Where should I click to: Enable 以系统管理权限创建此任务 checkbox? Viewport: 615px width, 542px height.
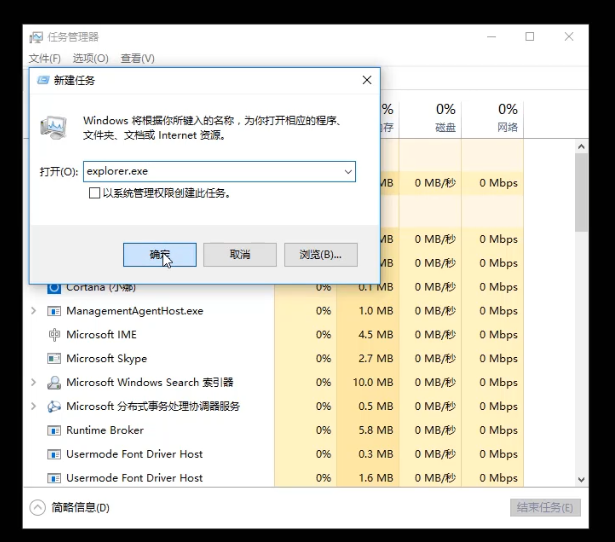point(94,193)
